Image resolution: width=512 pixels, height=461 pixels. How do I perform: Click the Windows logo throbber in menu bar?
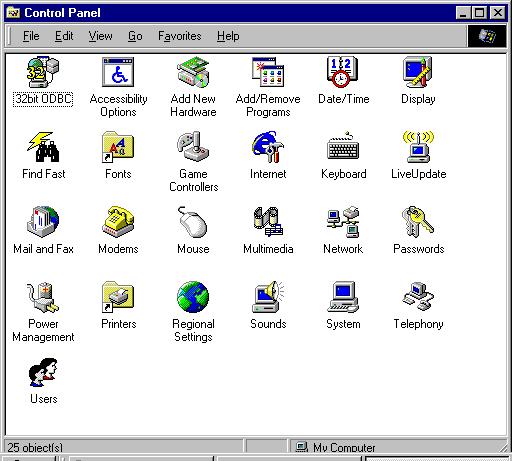(487, 36)
